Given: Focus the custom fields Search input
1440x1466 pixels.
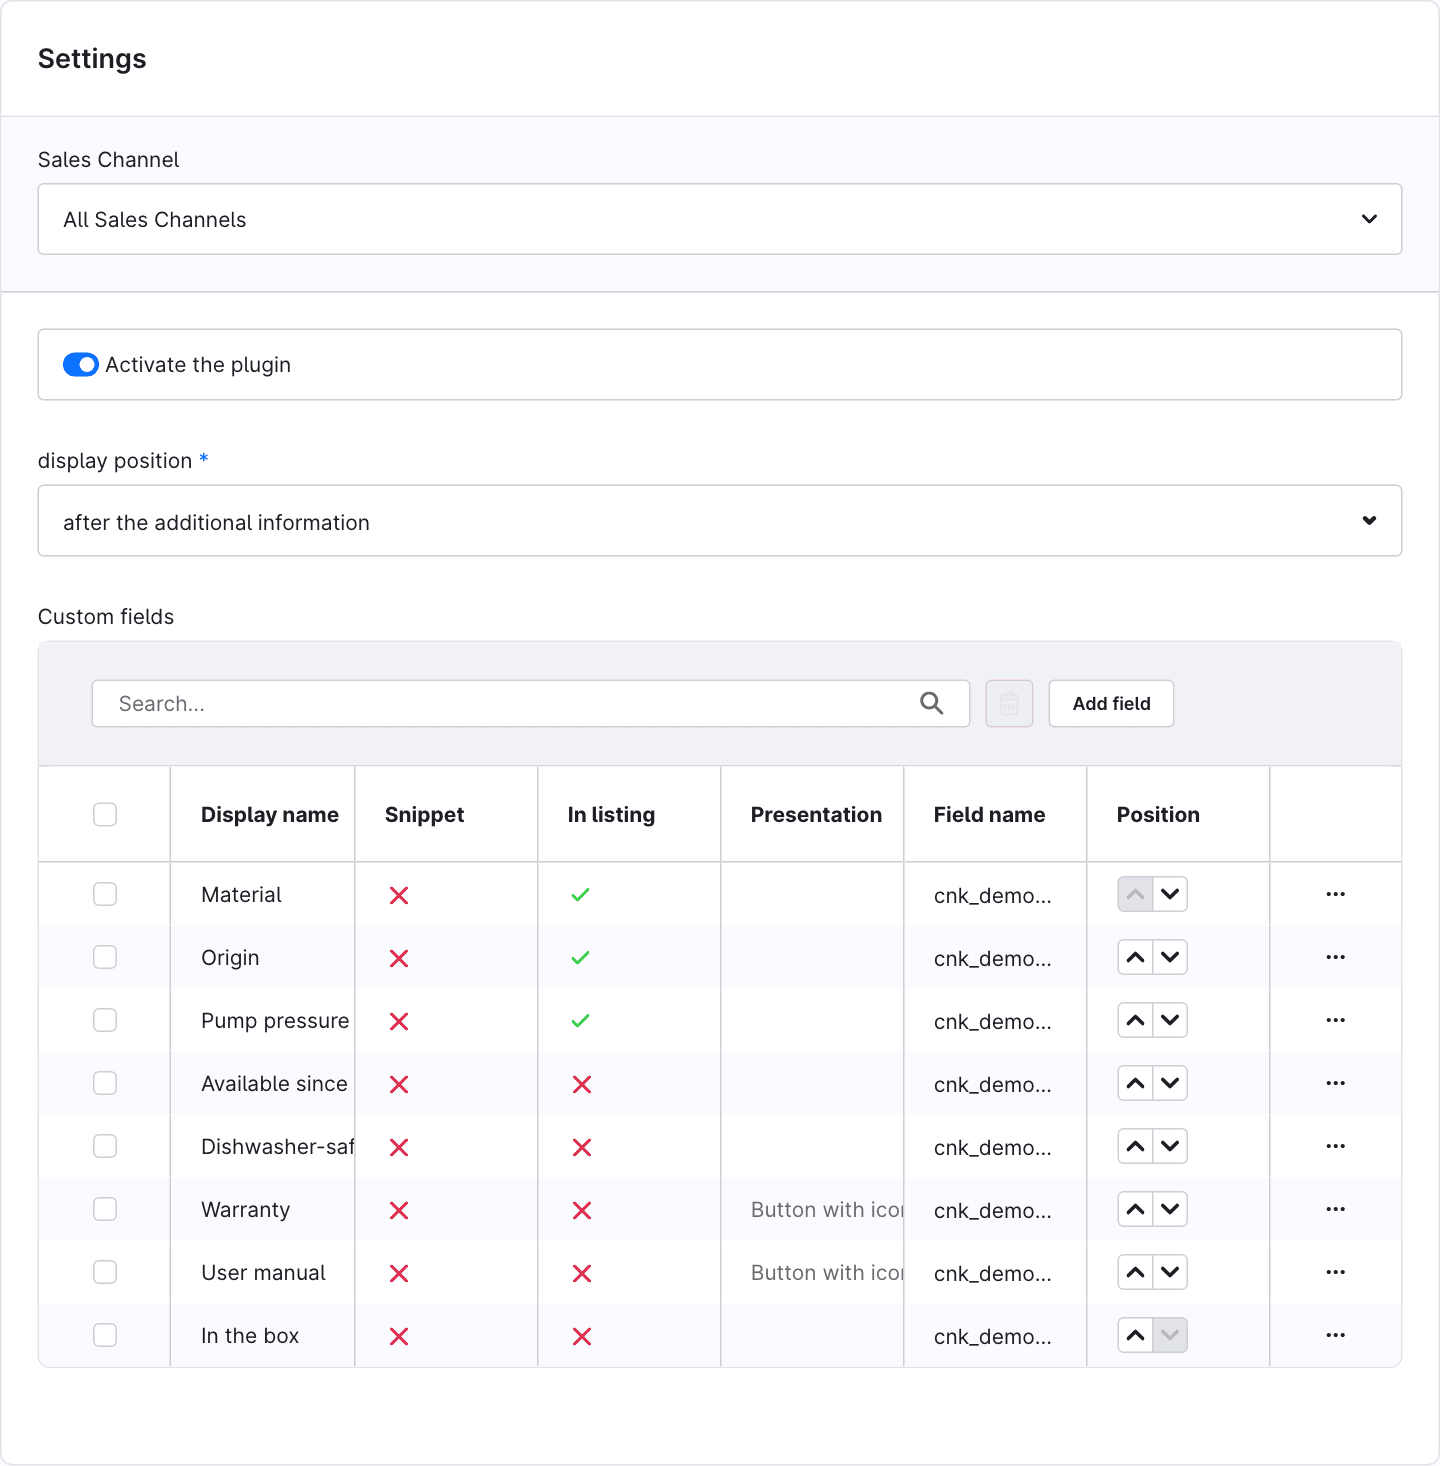Looking at the screenshot, I should point(531,703).
